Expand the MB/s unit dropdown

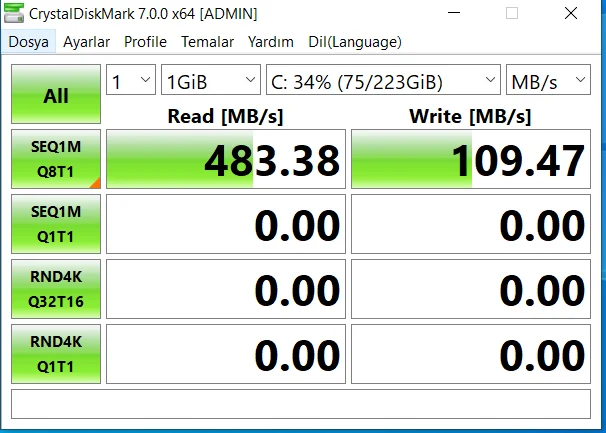[548, 80]
